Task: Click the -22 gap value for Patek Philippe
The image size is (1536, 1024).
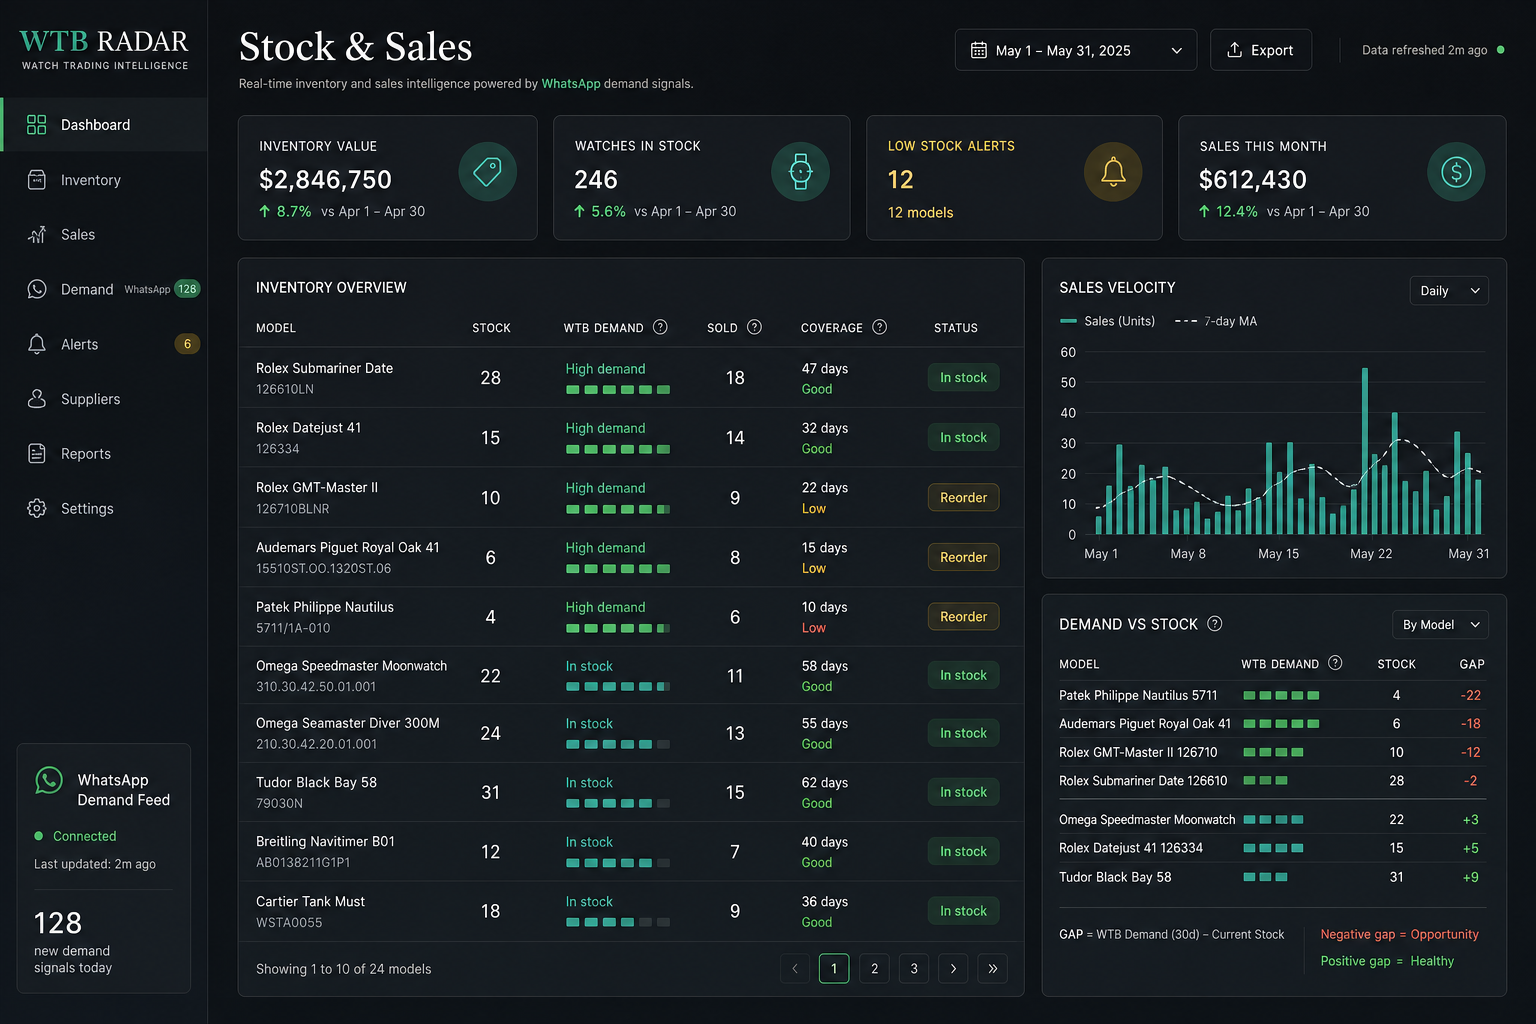Action: 1470,695
